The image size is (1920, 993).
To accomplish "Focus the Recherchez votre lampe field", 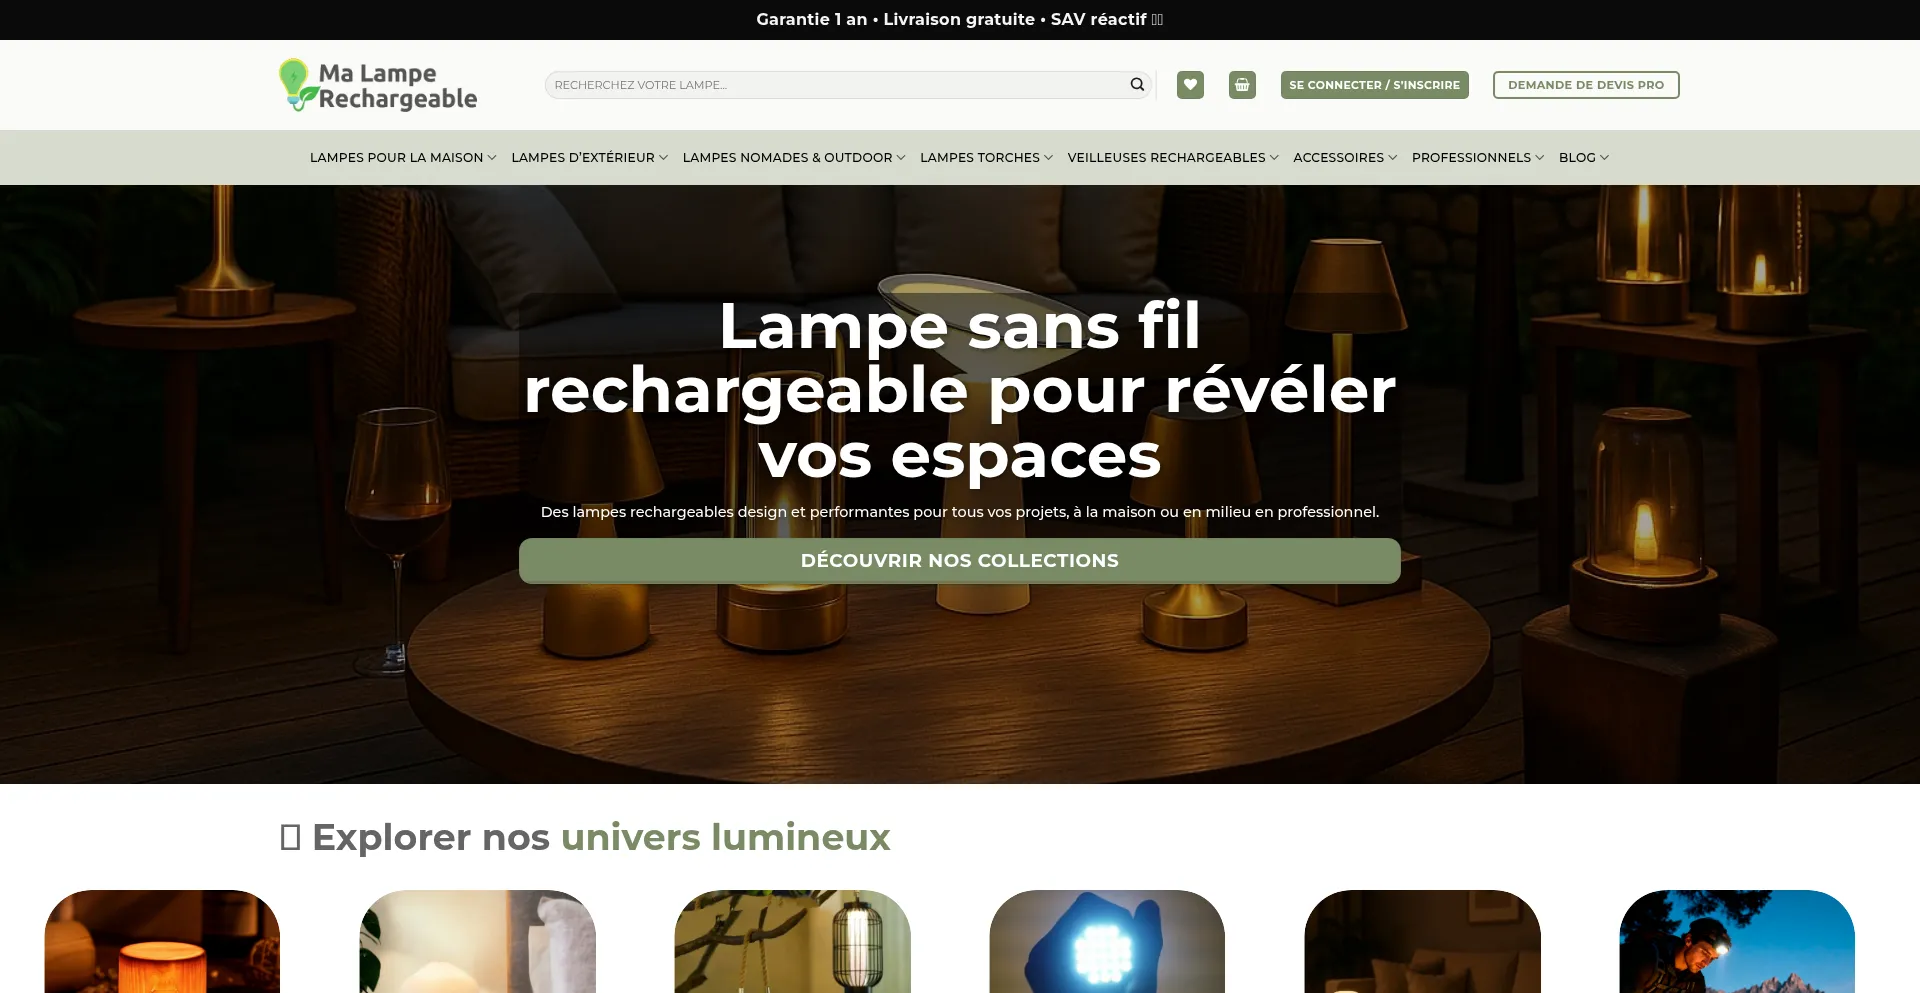I will click(838, 85).
